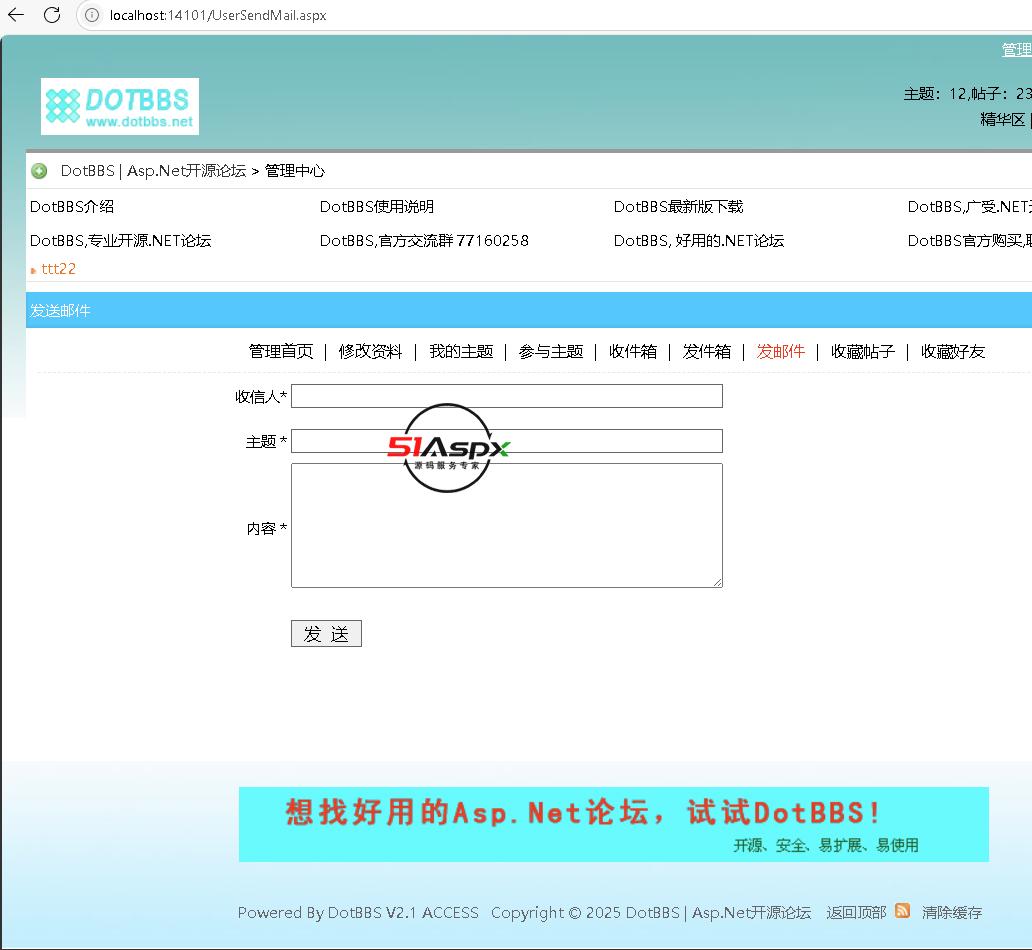The height and width of the screenshot is (950, 1032).
Task: Open 管理中心 breadcrumb link
Action: pyautogui.click(x=295, y=171)
